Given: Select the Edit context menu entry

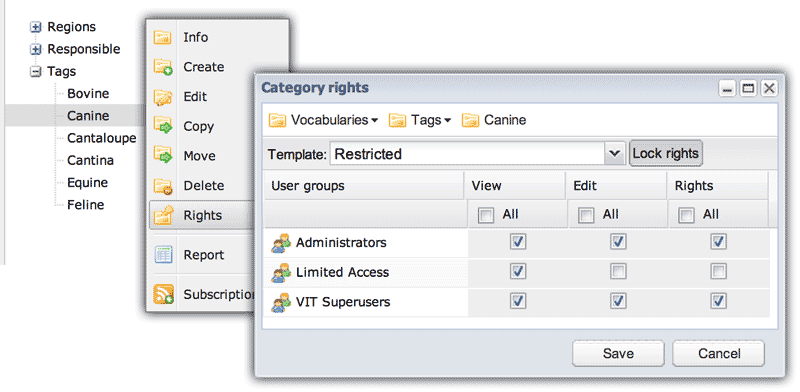Looking at the screenshot, I should pyautogui.click(x=195, y=97).
